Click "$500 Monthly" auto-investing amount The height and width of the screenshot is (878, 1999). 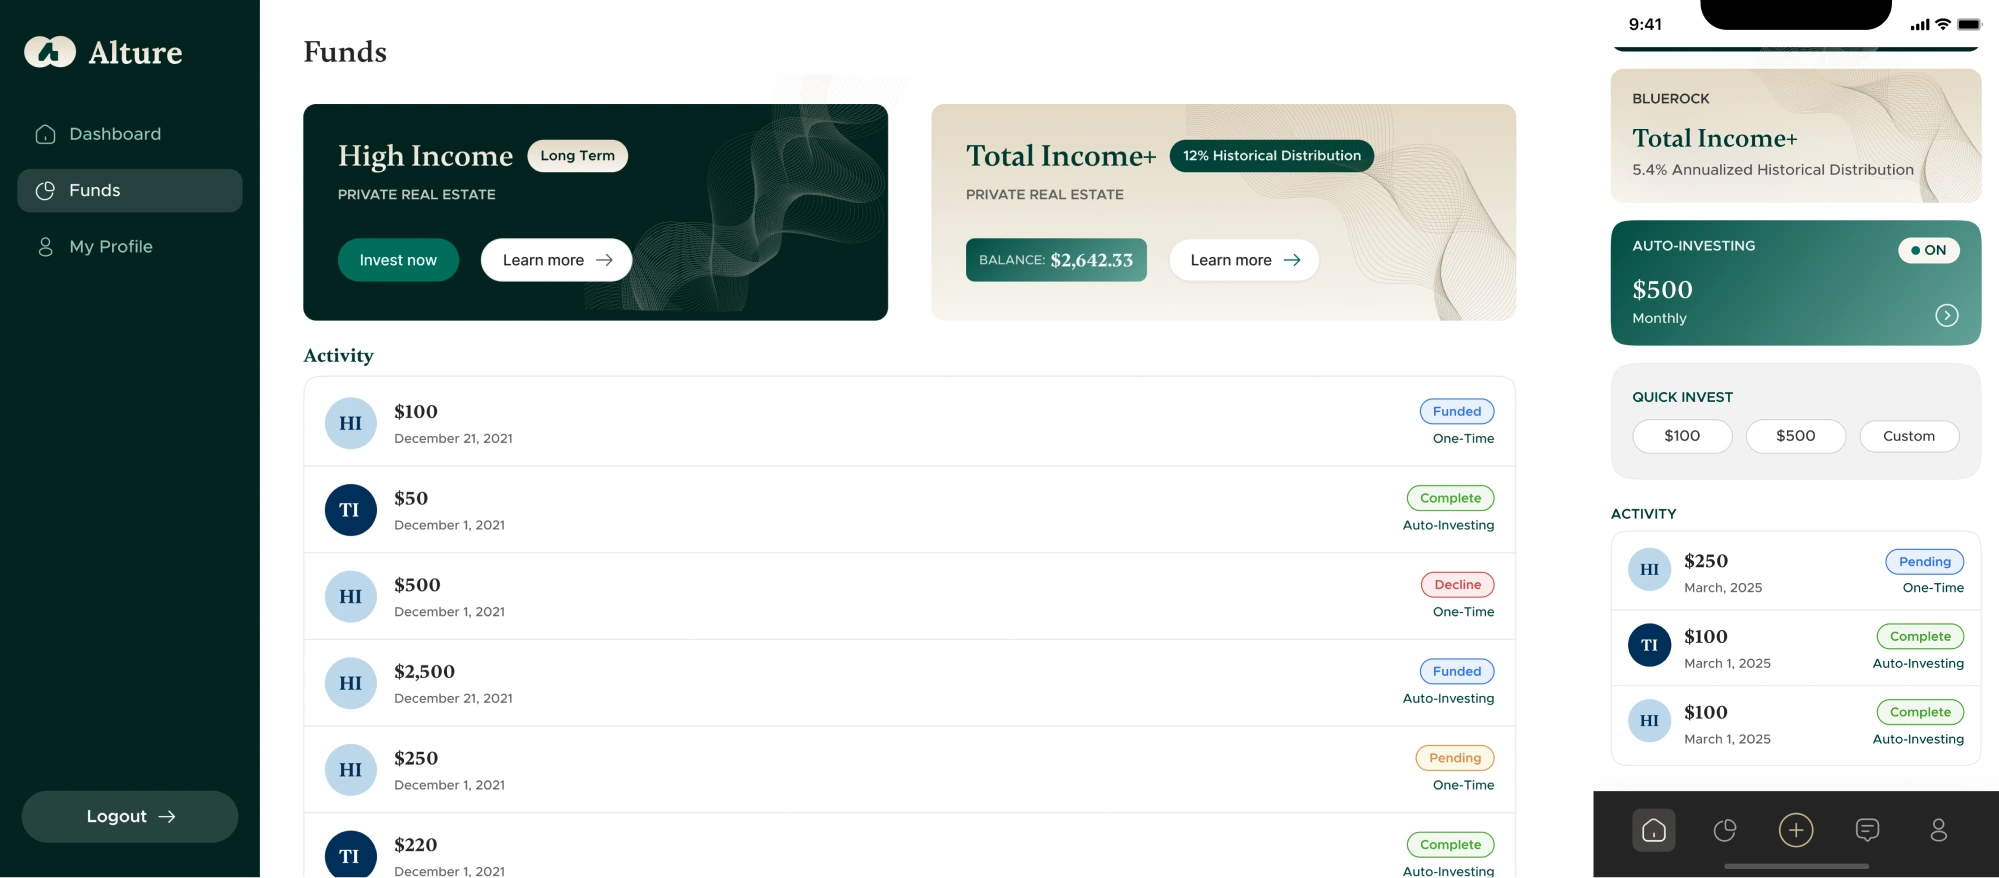[x=1663, y=302]
